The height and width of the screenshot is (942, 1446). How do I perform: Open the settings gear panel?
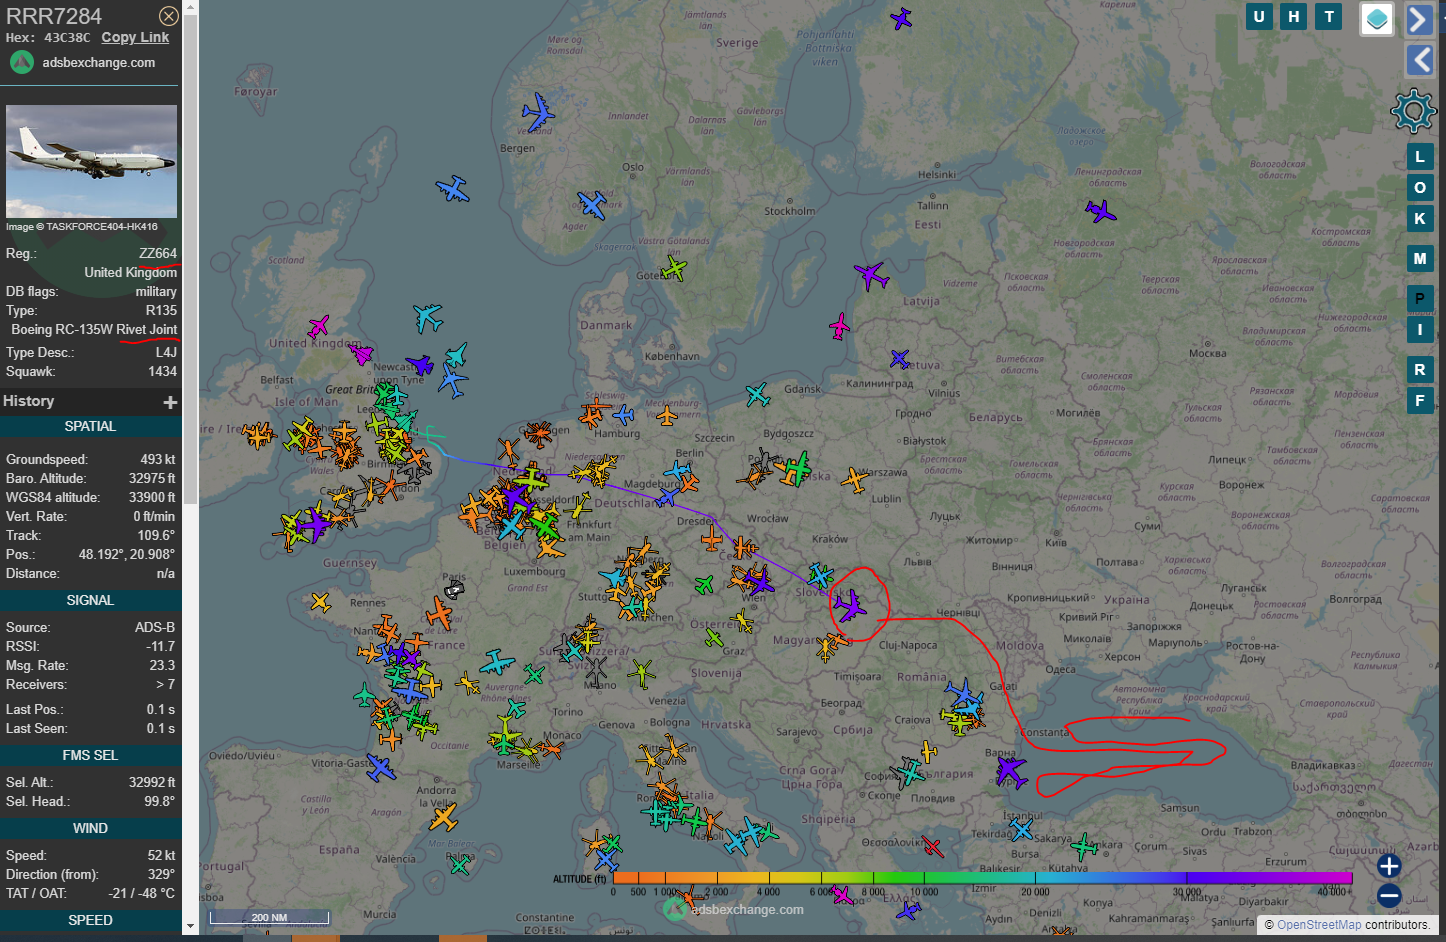point(1413,110)
